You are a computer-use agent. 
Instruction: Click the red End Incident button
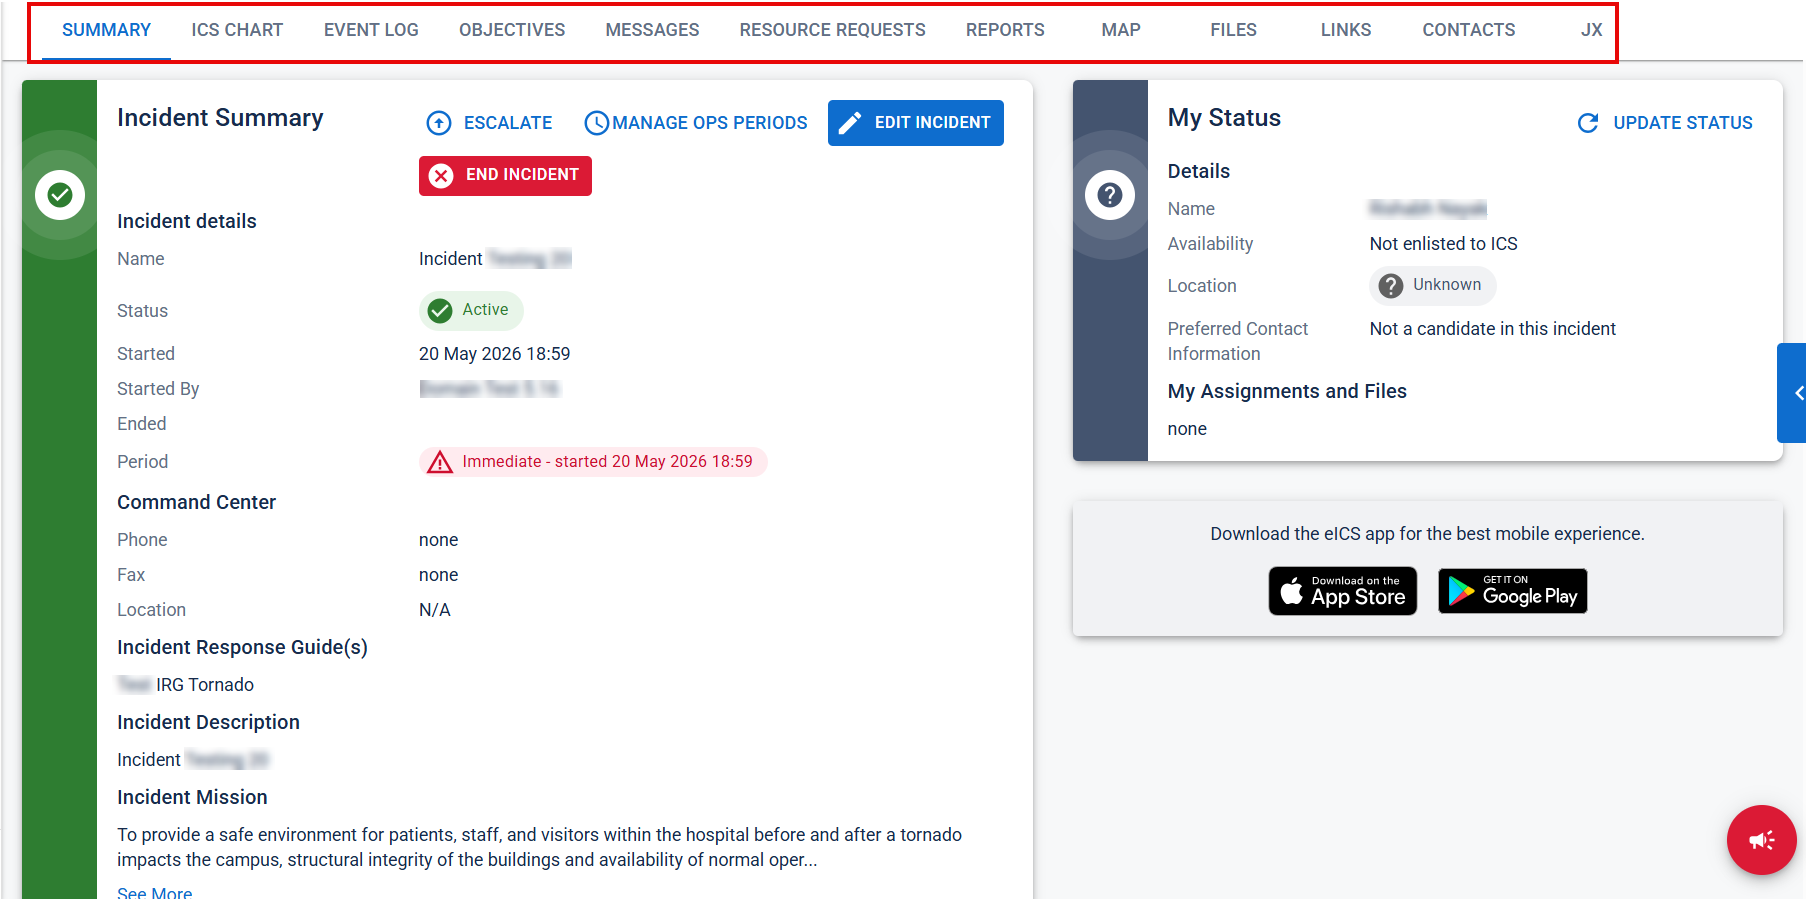[505, 176]
